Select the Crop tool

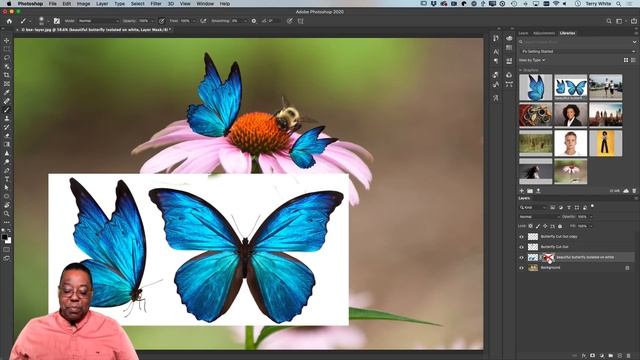click(x=7, y=75)
